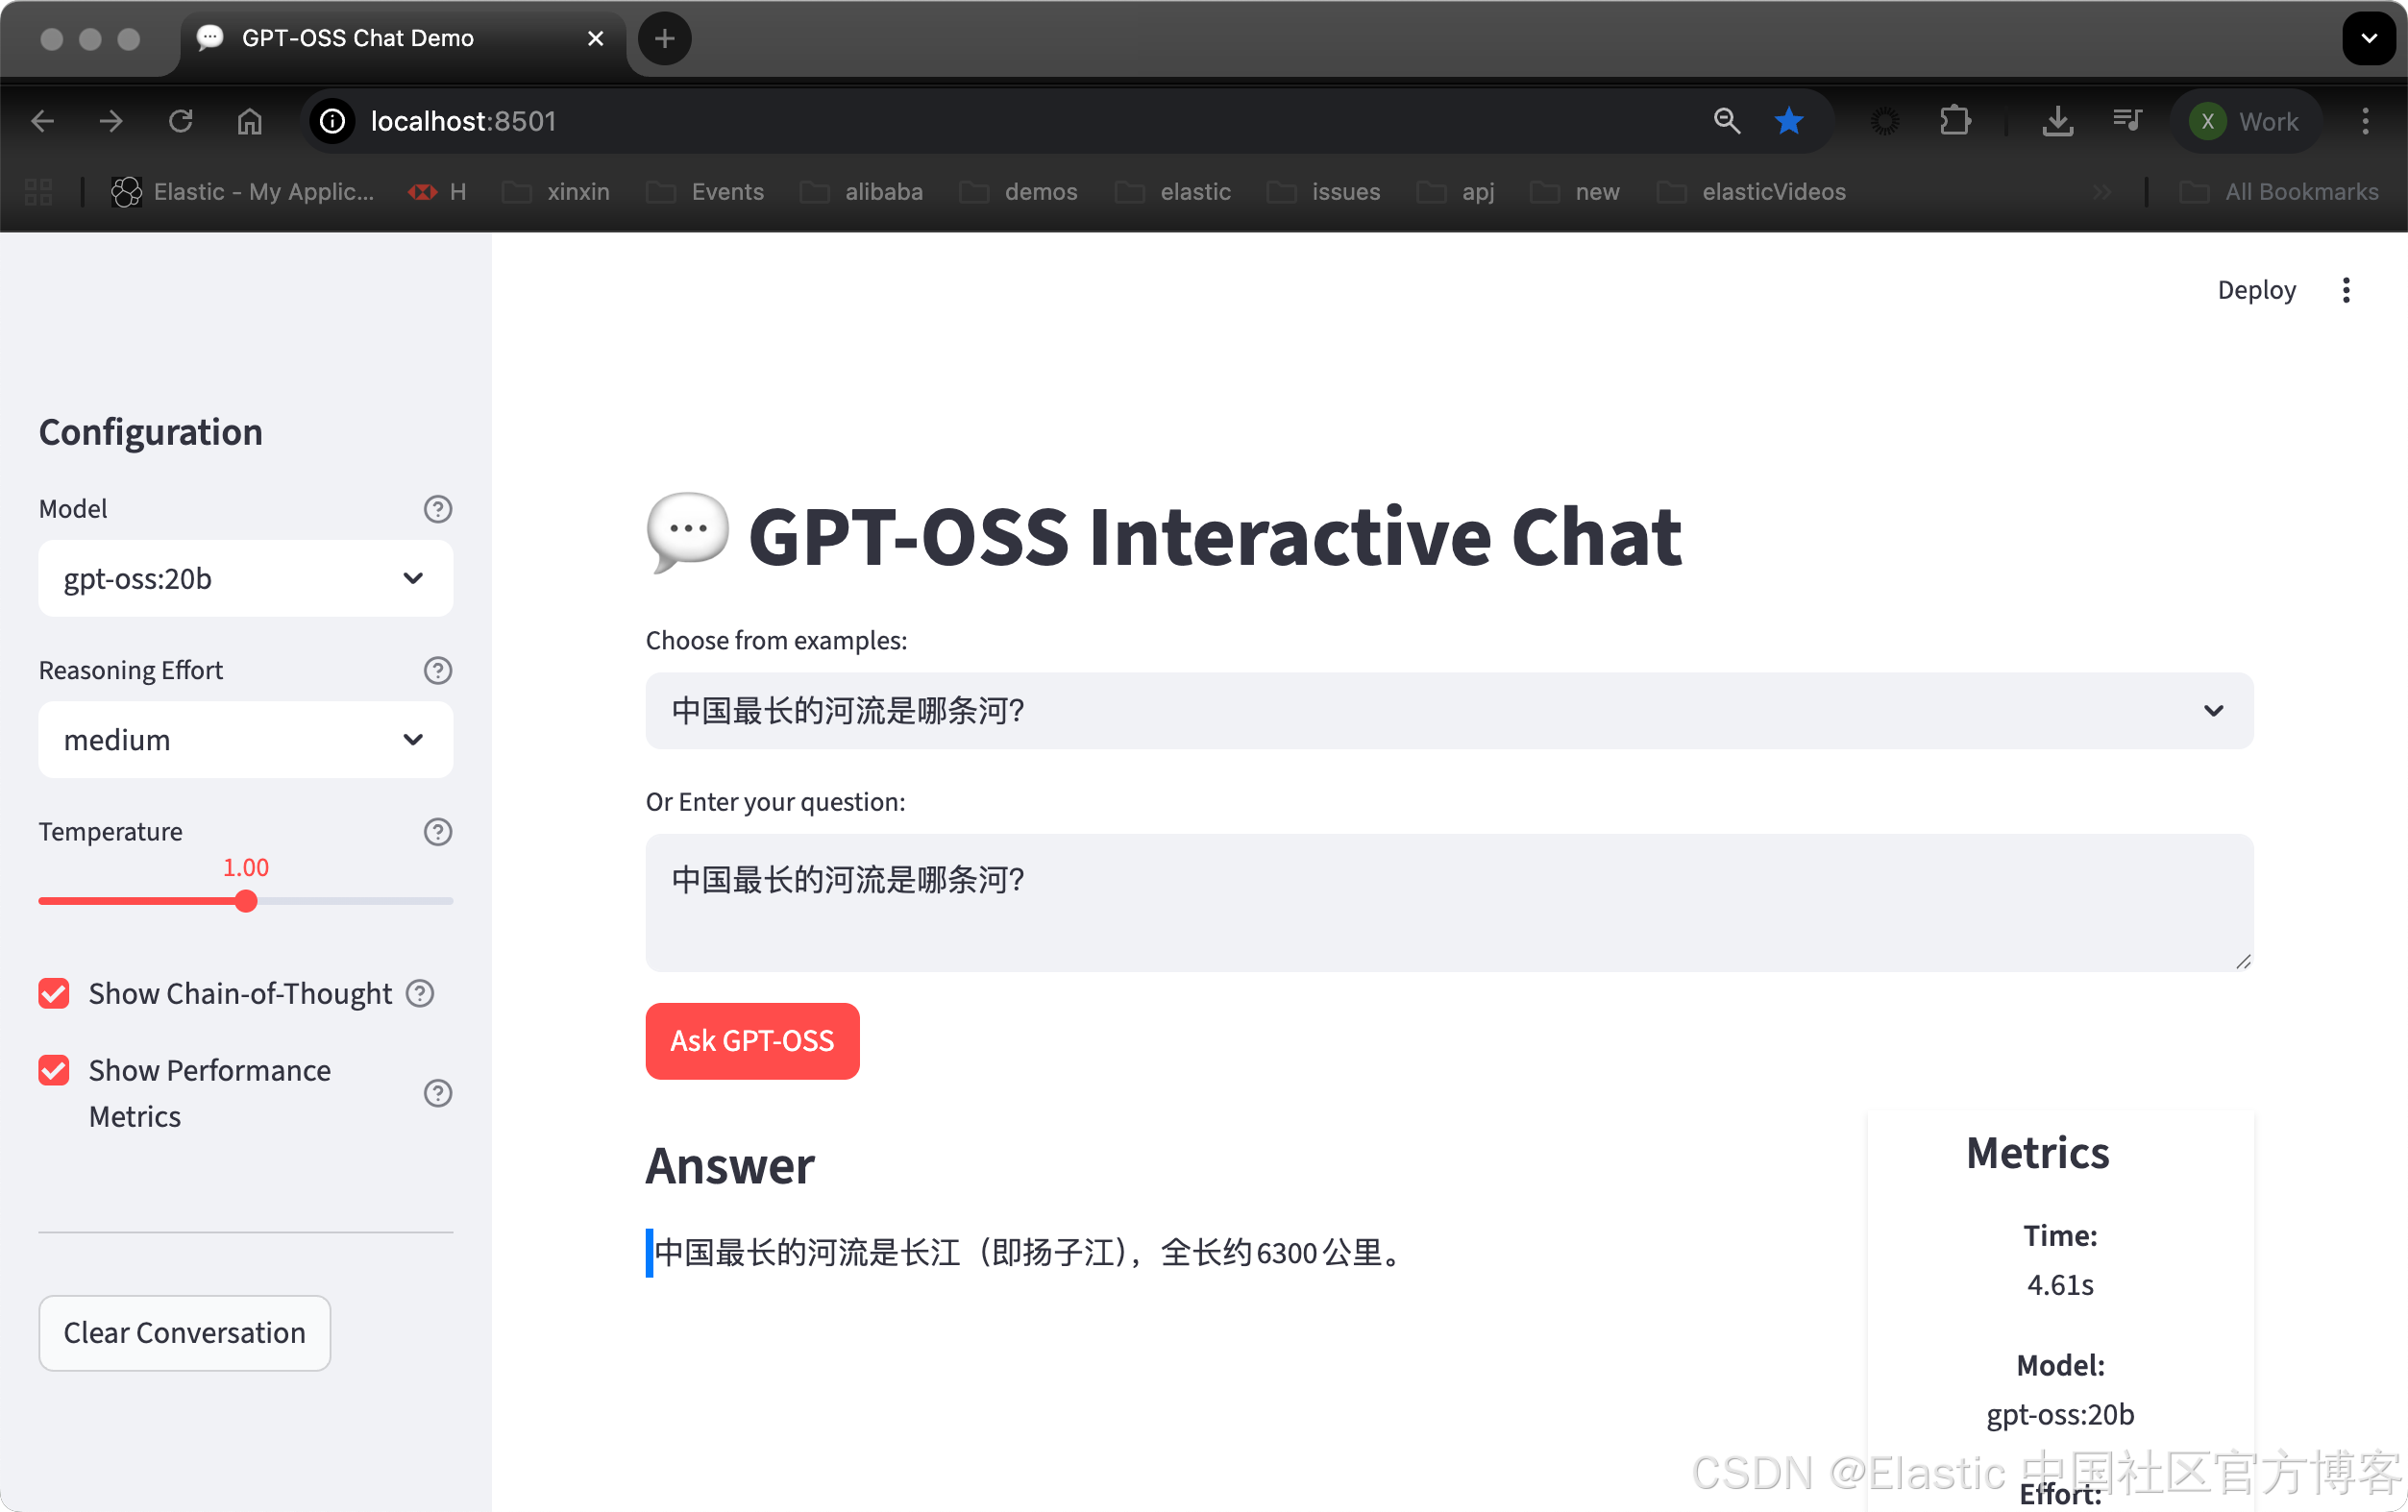
Task: Click the Temperature slider handle
Action: click(x=246, y=901)
